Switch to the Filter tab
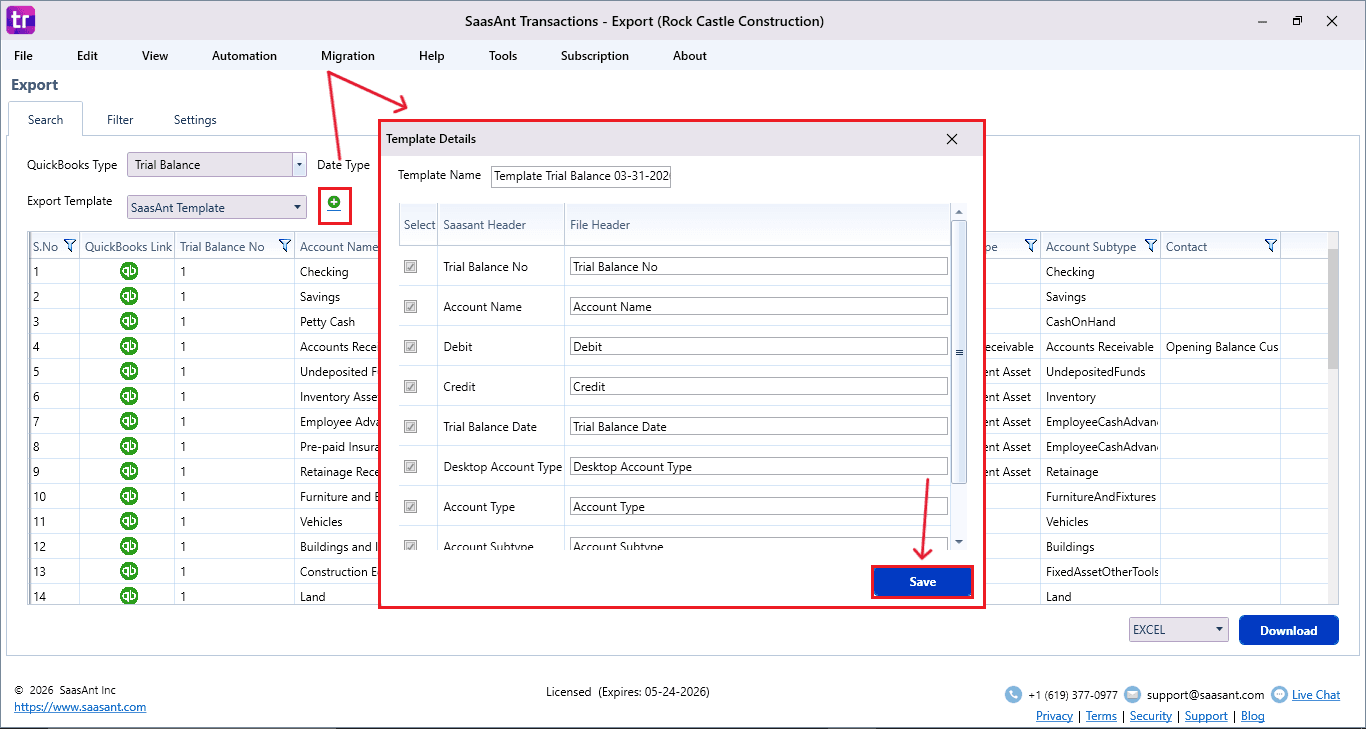The image size is (1366, 729). [120, 119]
